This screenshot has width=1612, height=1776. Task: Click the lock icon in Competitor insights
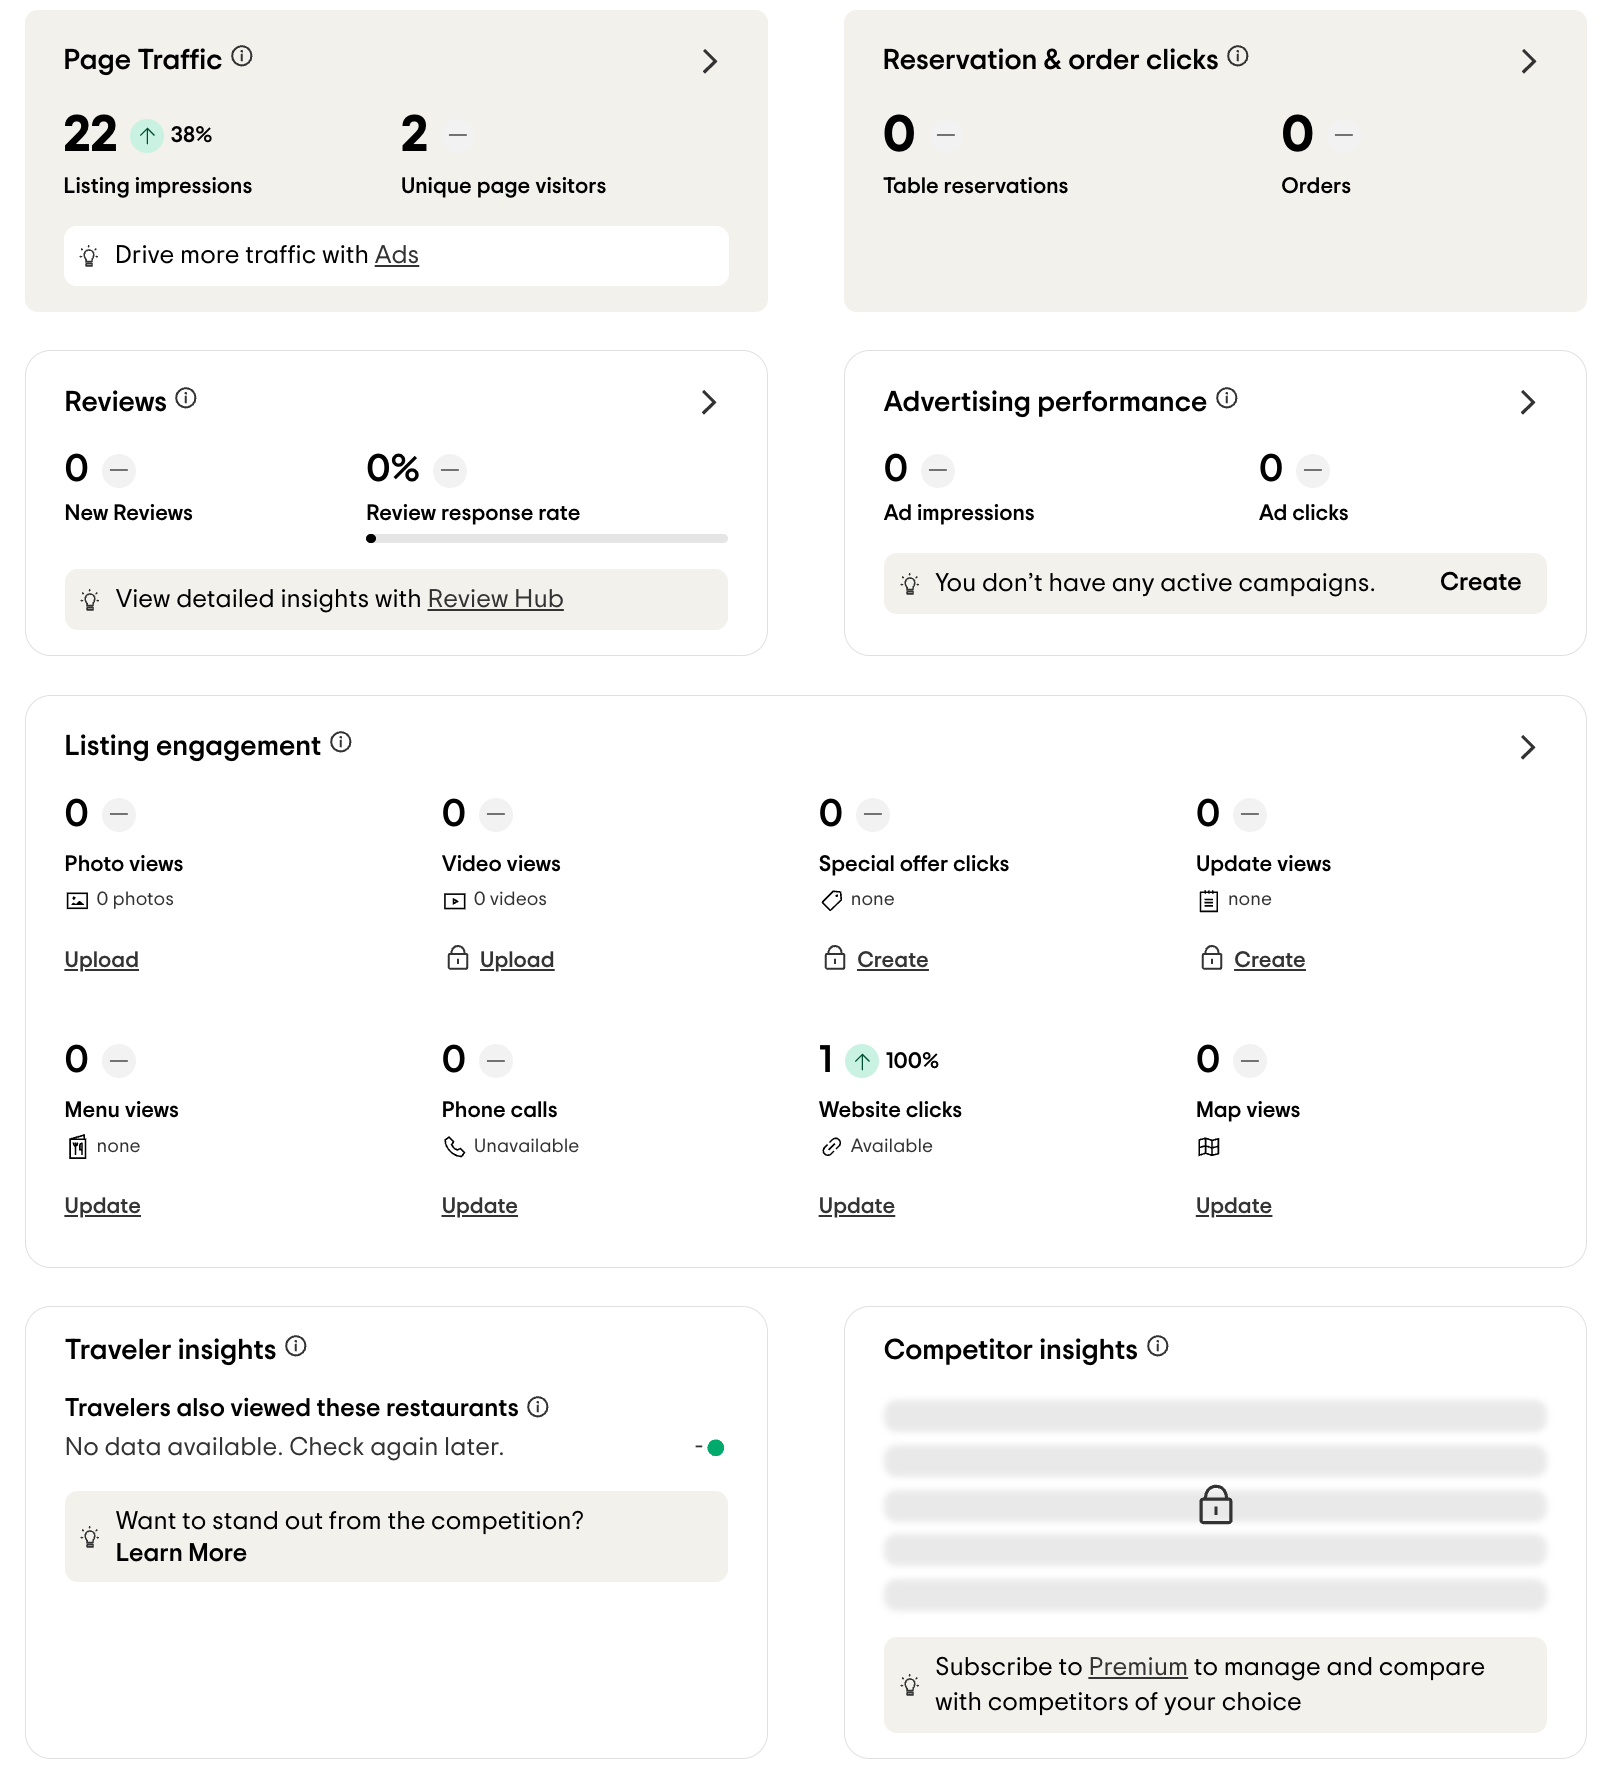[x=1215, y=1504]
